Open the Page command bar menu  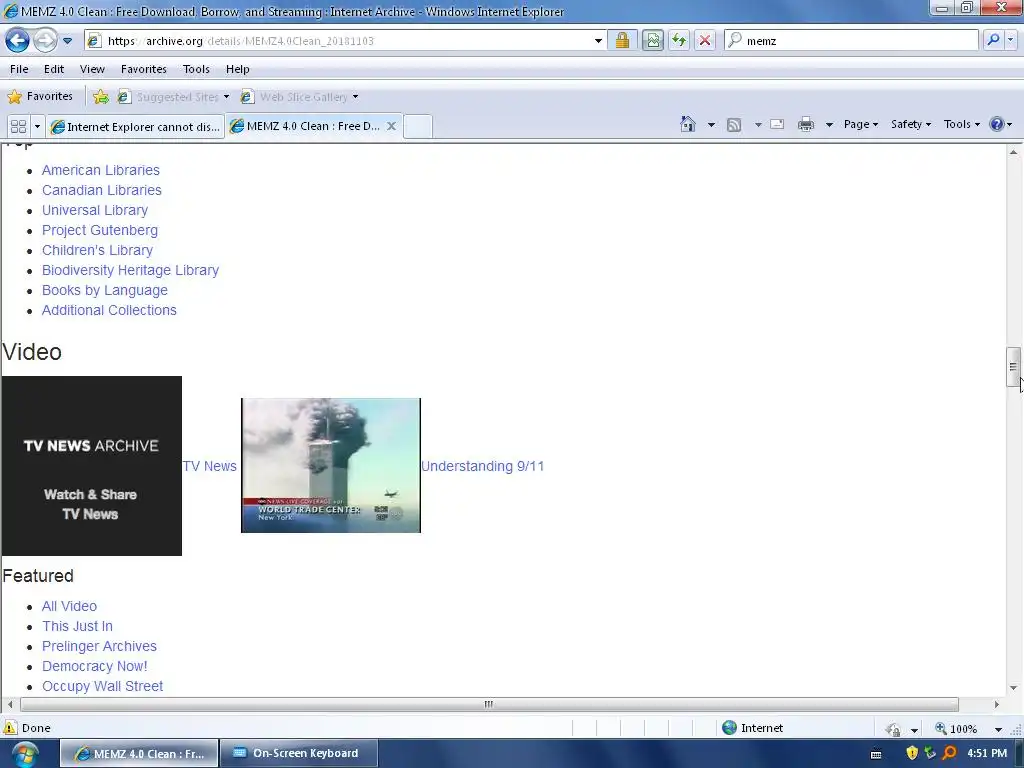tap(861, 124)
